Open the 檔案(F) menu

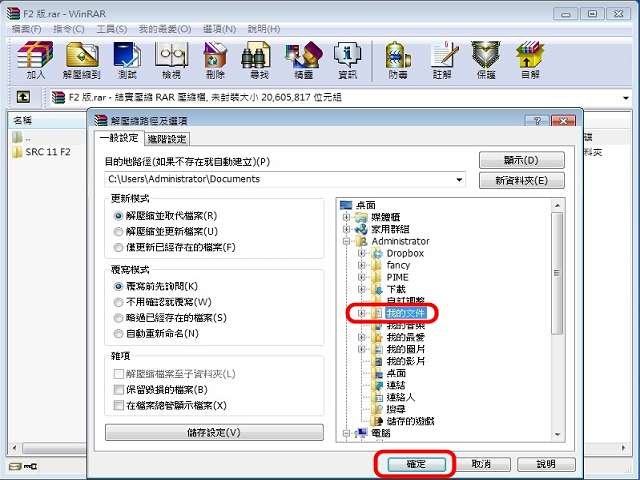point(27,29)
